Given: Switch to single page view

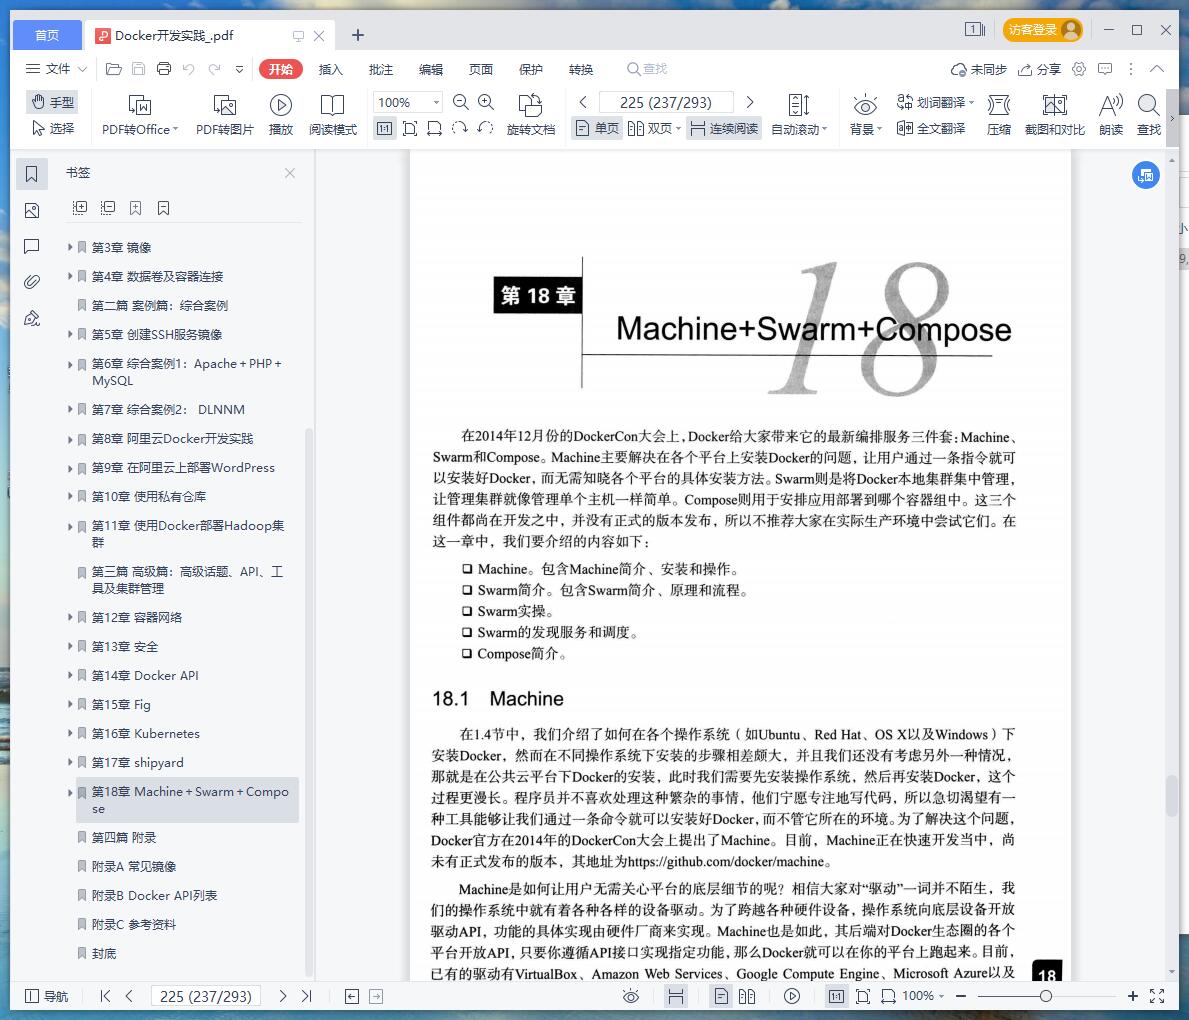Looking at the screenshot, I should click(x=597, y=128).
